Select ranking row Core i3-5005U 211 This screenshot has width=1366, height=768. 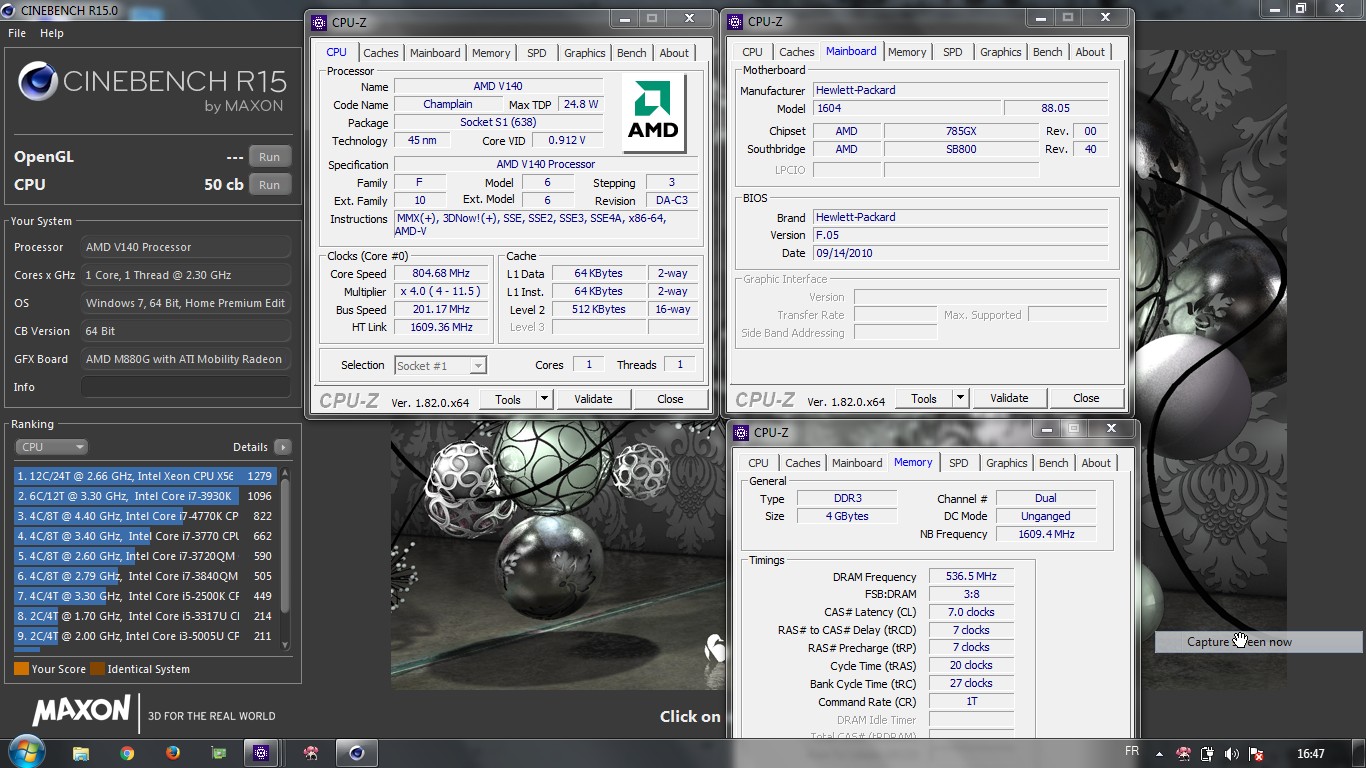(146, 636)
